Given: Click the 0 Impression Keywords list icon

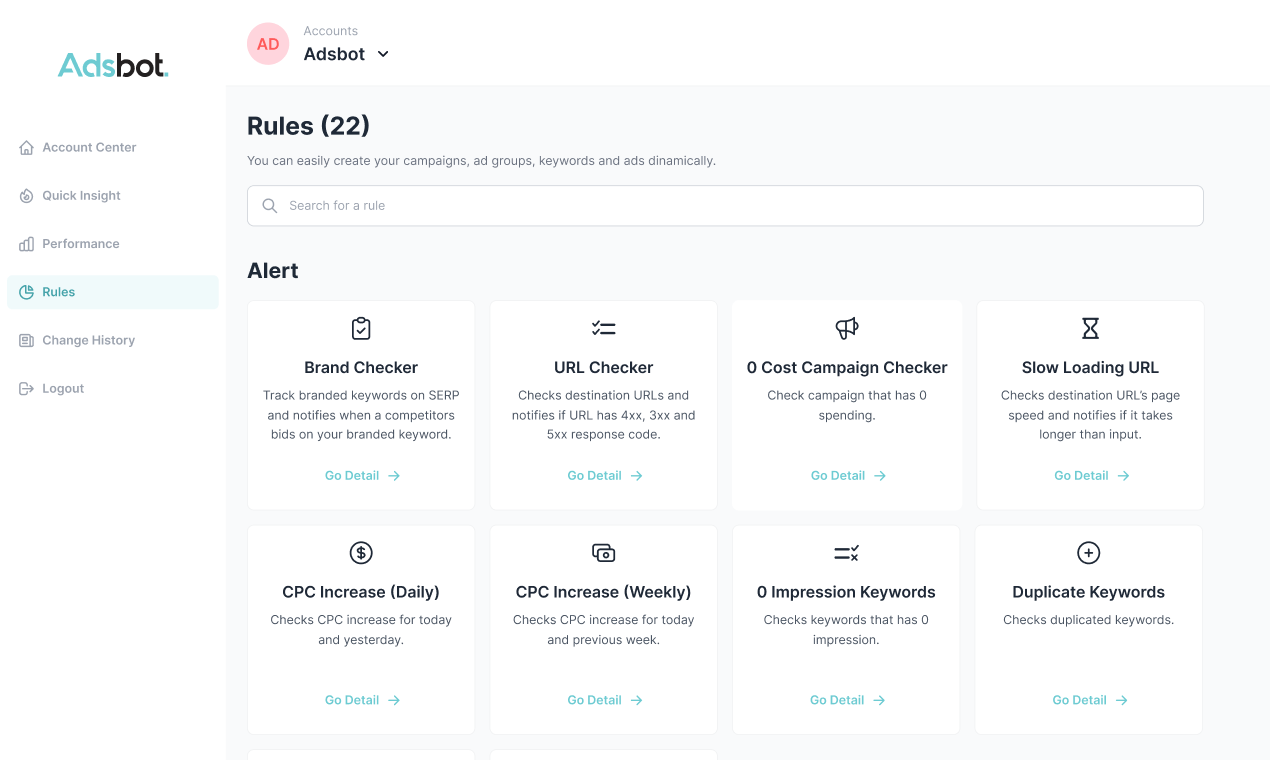Looking at the screenshot, I should (846, 552).
